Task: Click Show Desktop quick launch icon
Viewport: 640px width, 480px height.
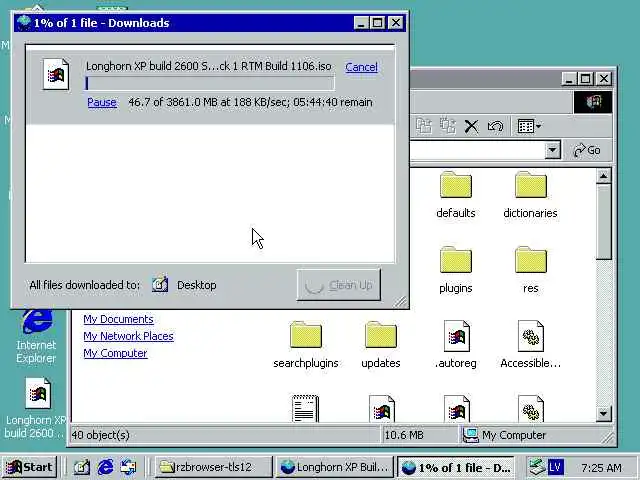Action: point(82,467)
